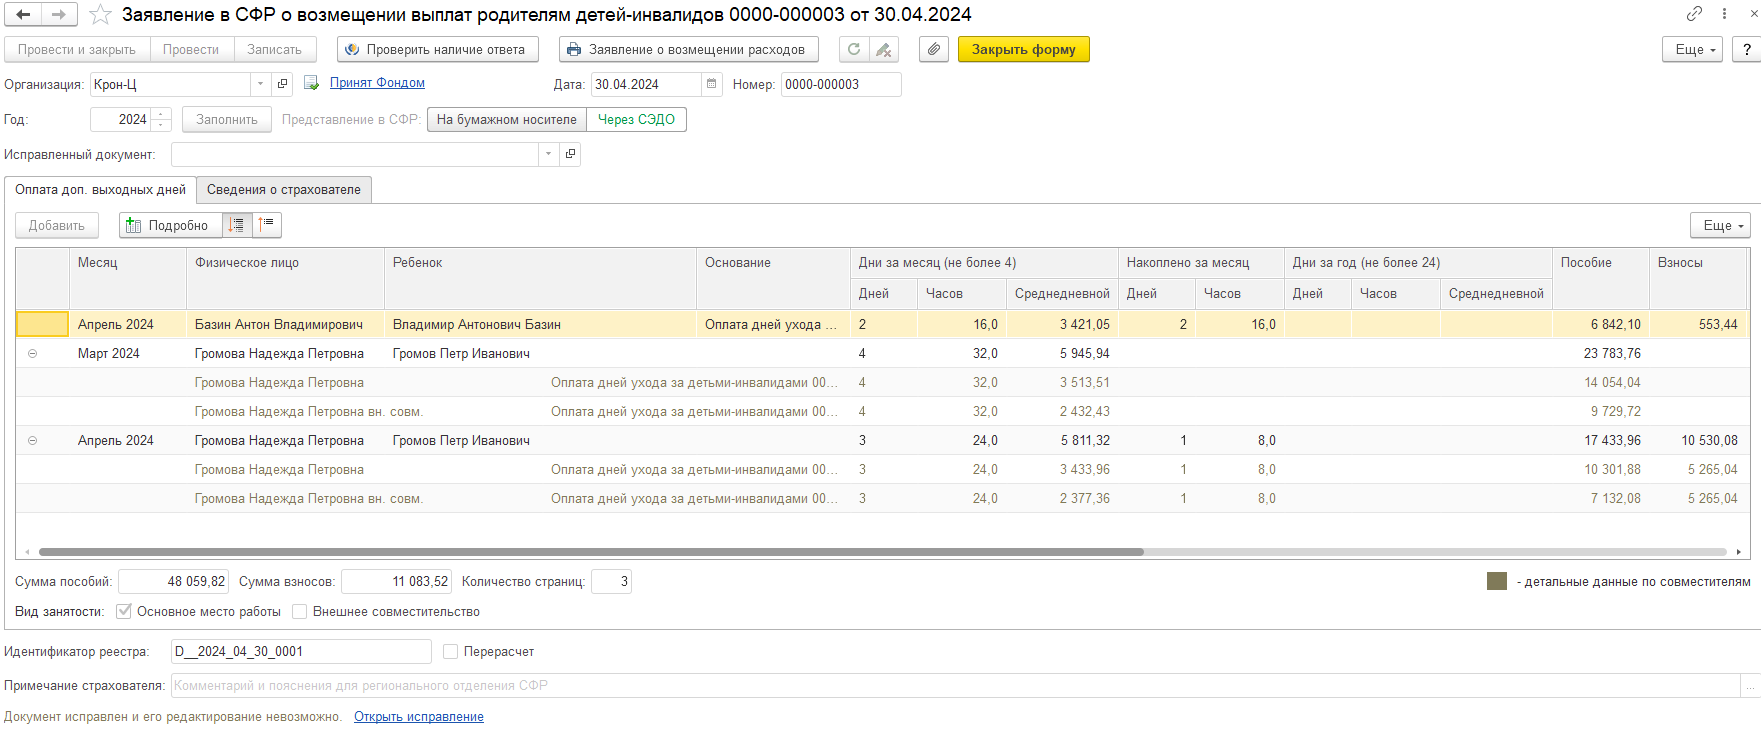Collapse the Март 2024 row group

[33, 353]
